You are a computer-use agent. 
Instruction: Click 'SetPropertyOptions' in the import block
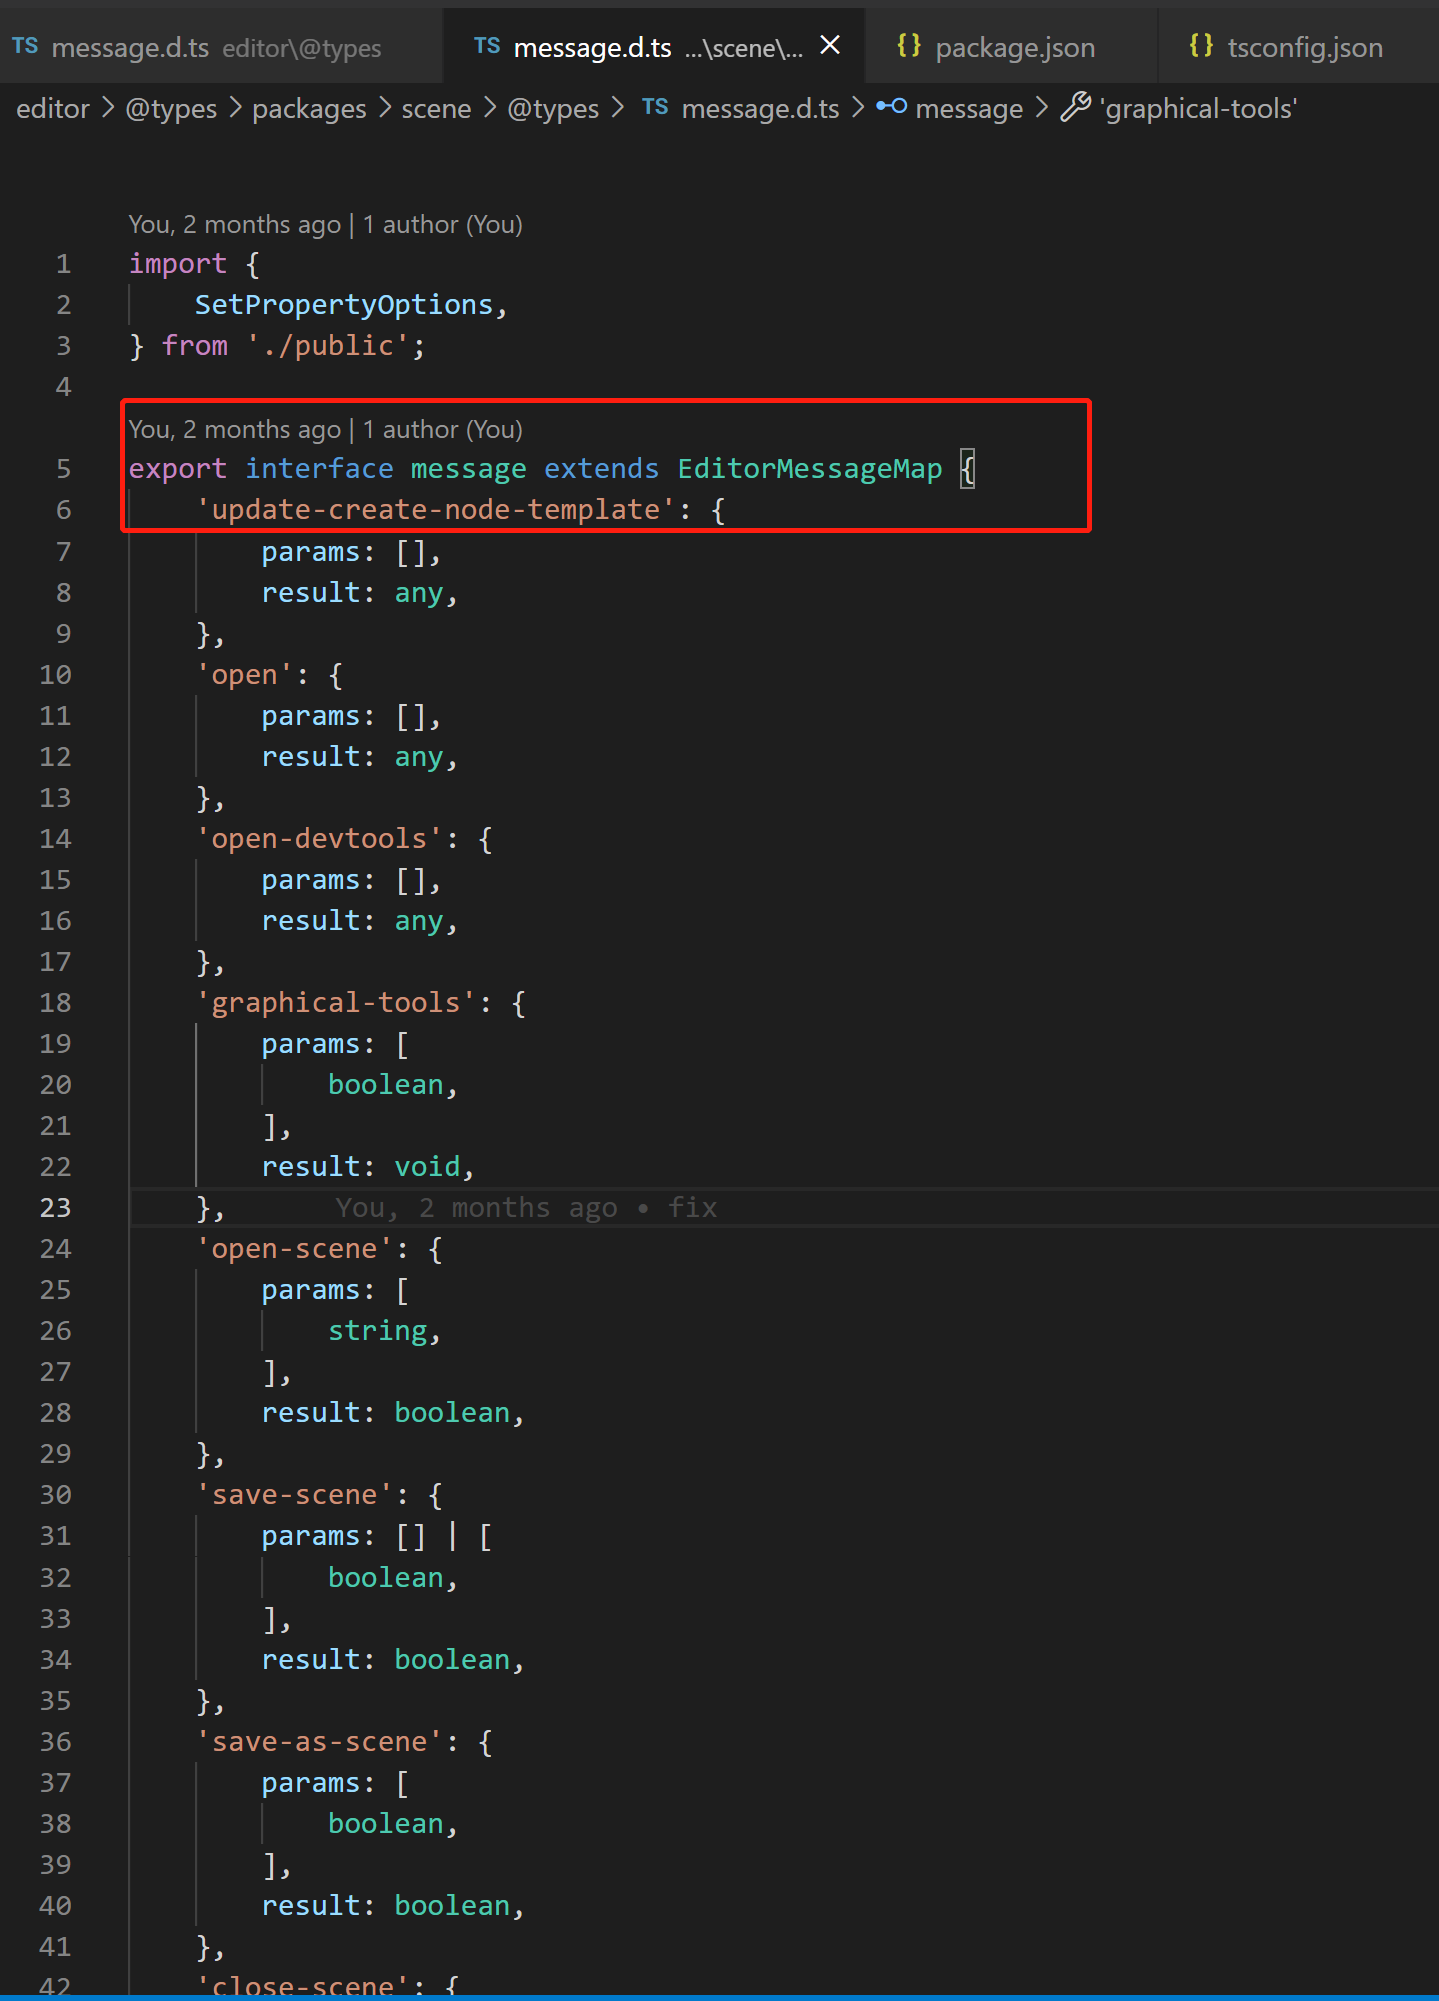344,305
